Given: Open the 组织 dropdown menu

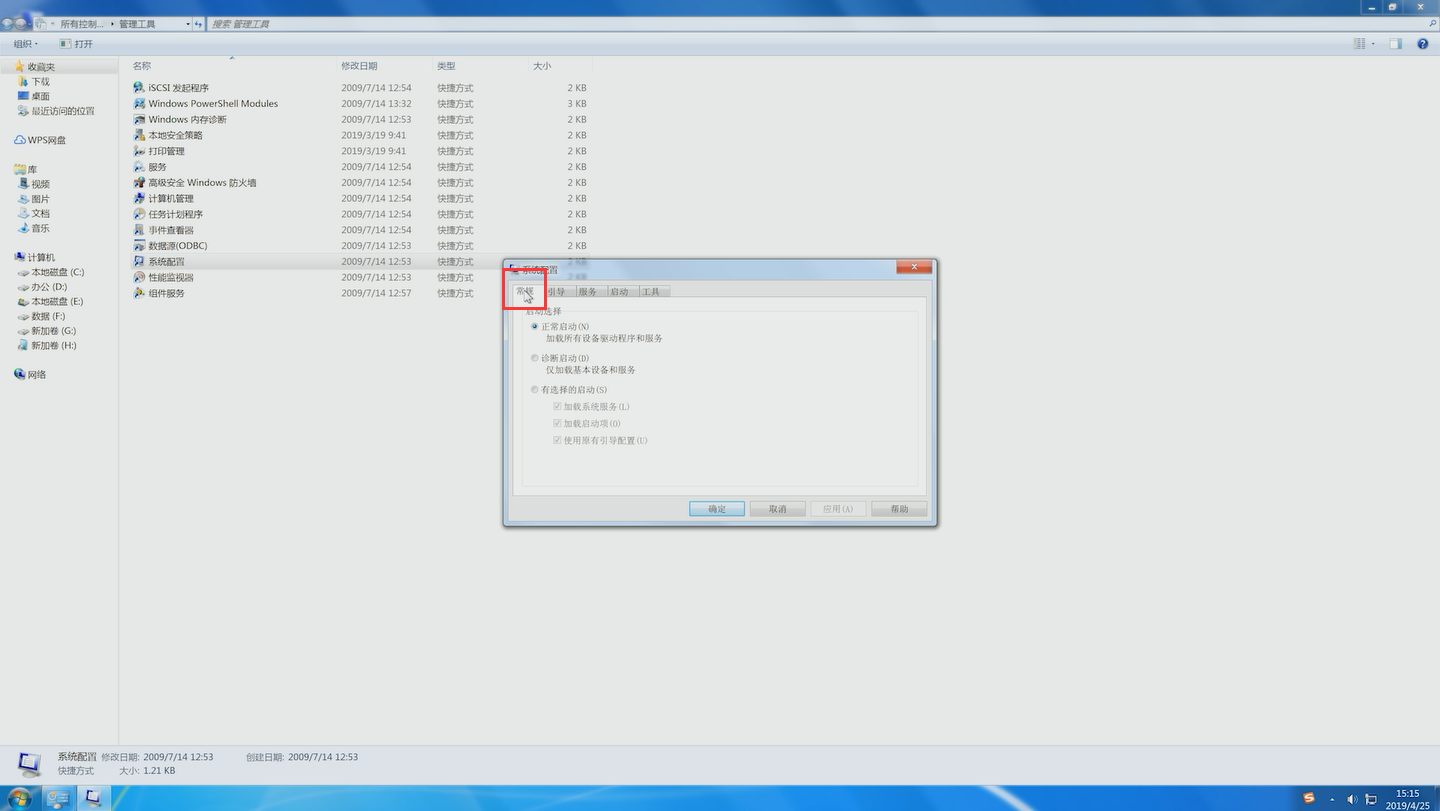Looking at the screenshot, I should 26,44.
